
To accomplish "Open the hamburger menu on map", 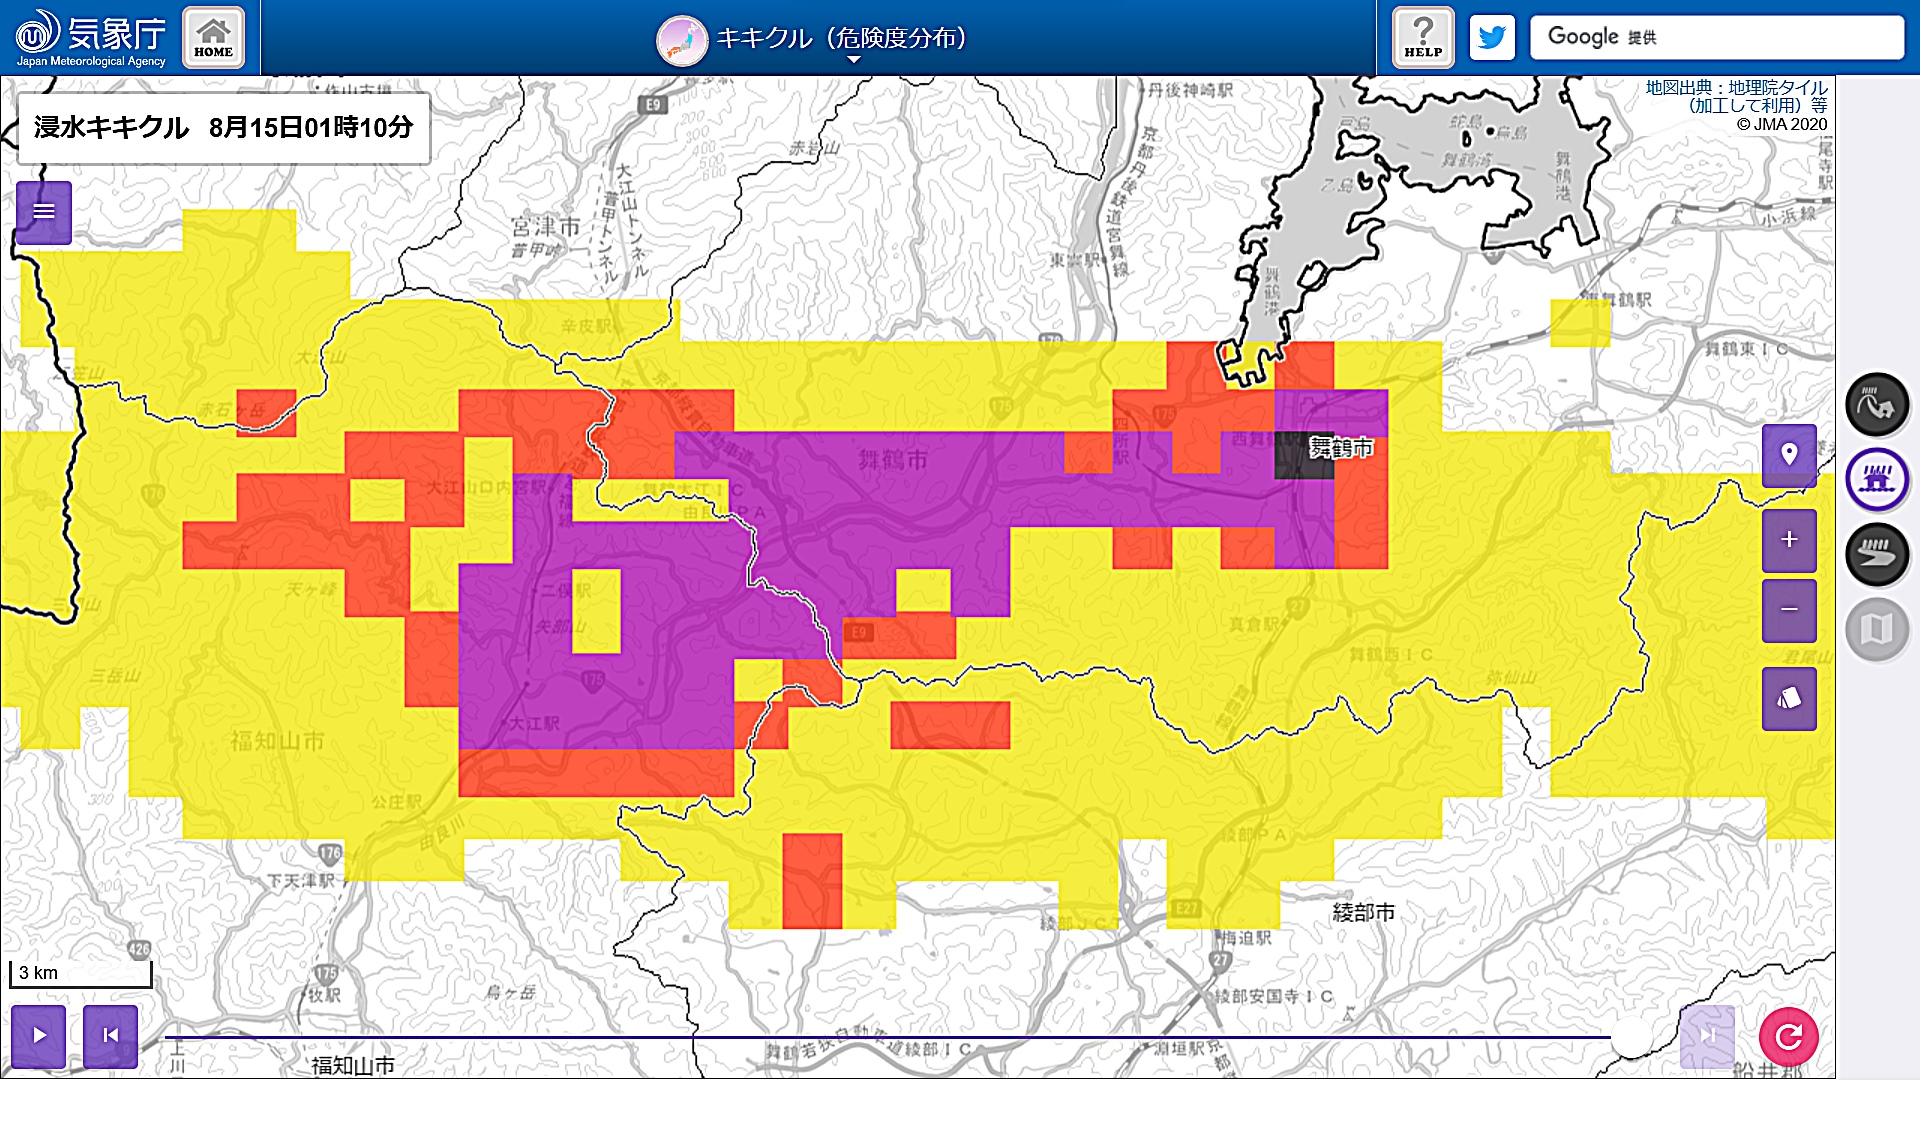I will tap(44, 212).
